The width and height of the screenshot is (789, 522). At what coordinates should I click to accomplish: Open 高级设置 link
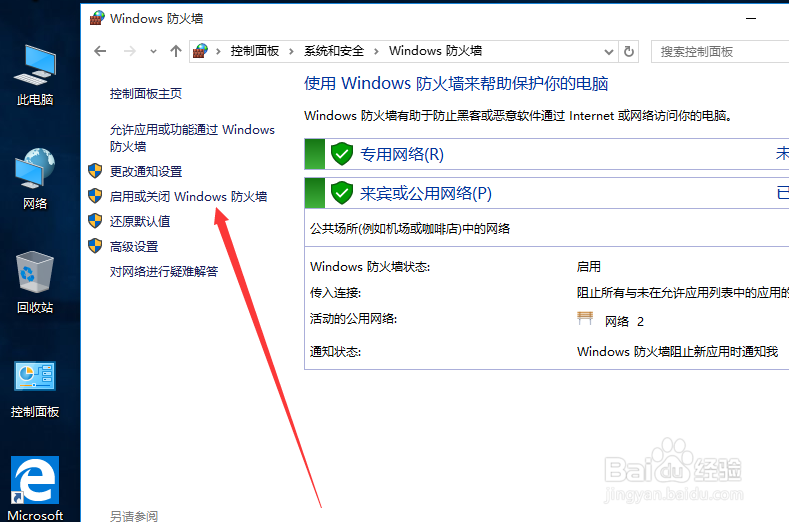coord(134,247)
